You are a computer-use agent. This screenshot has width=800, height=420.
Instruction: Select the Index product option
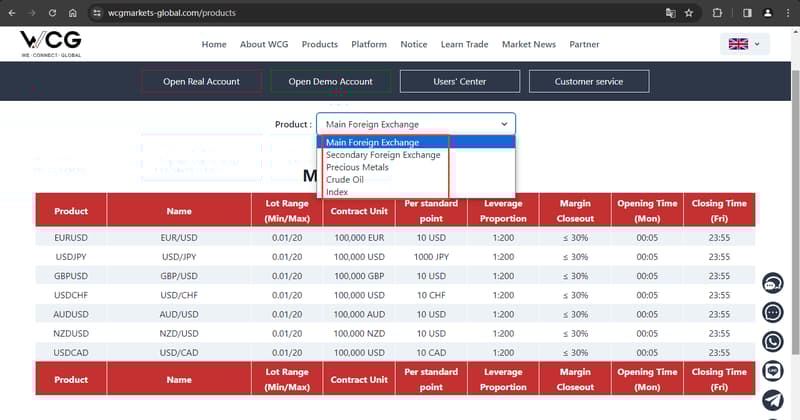pos(337,192)
